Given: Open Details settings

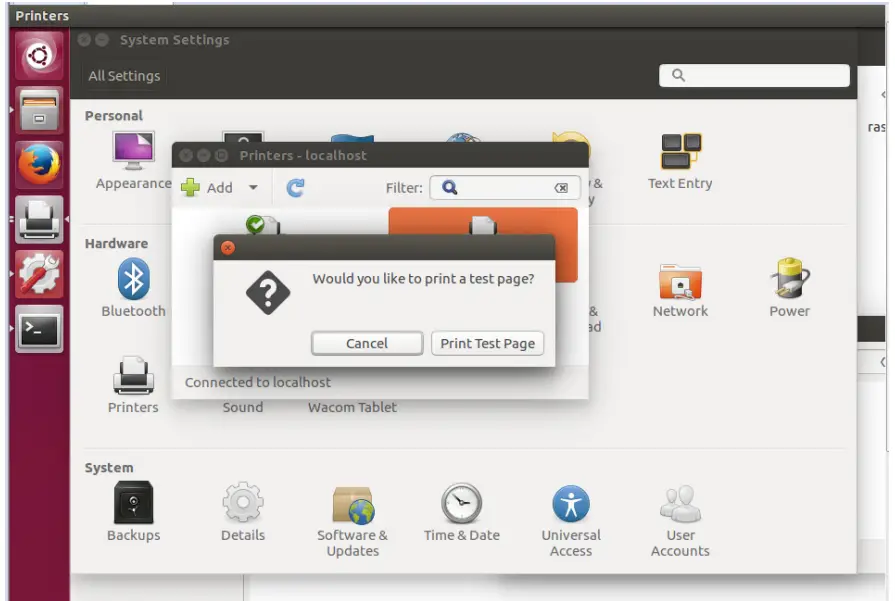Looking at the screenshot, I should [243, 511].
